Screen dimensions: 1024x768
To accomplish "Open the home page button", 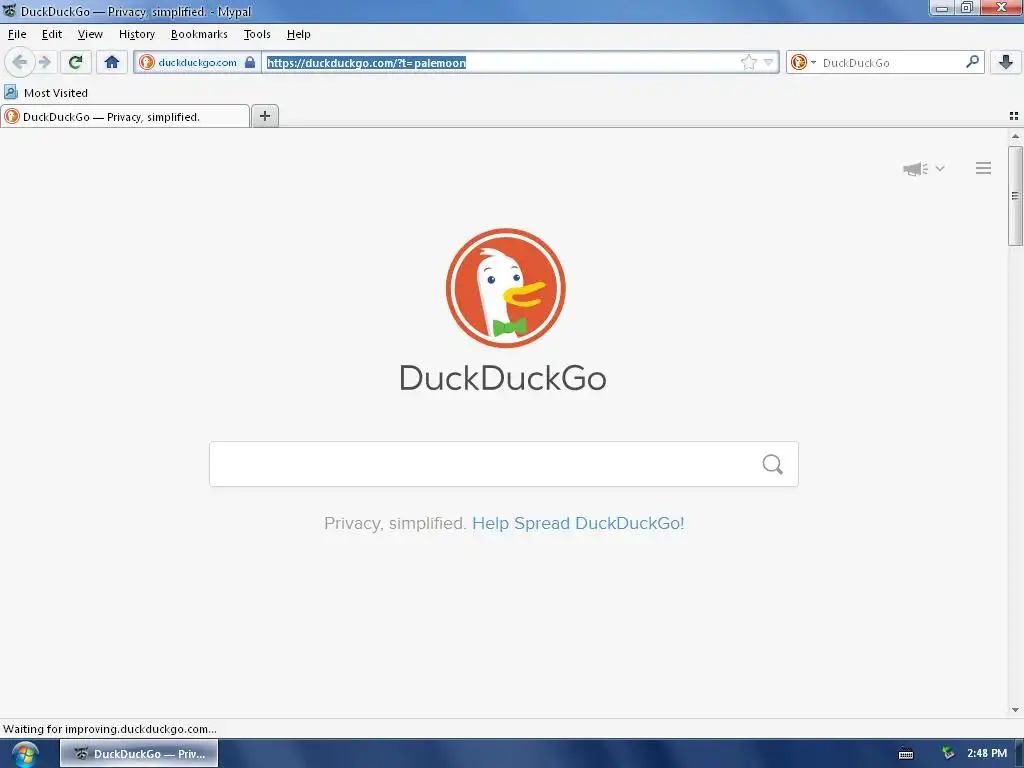I will click(112, 62).
